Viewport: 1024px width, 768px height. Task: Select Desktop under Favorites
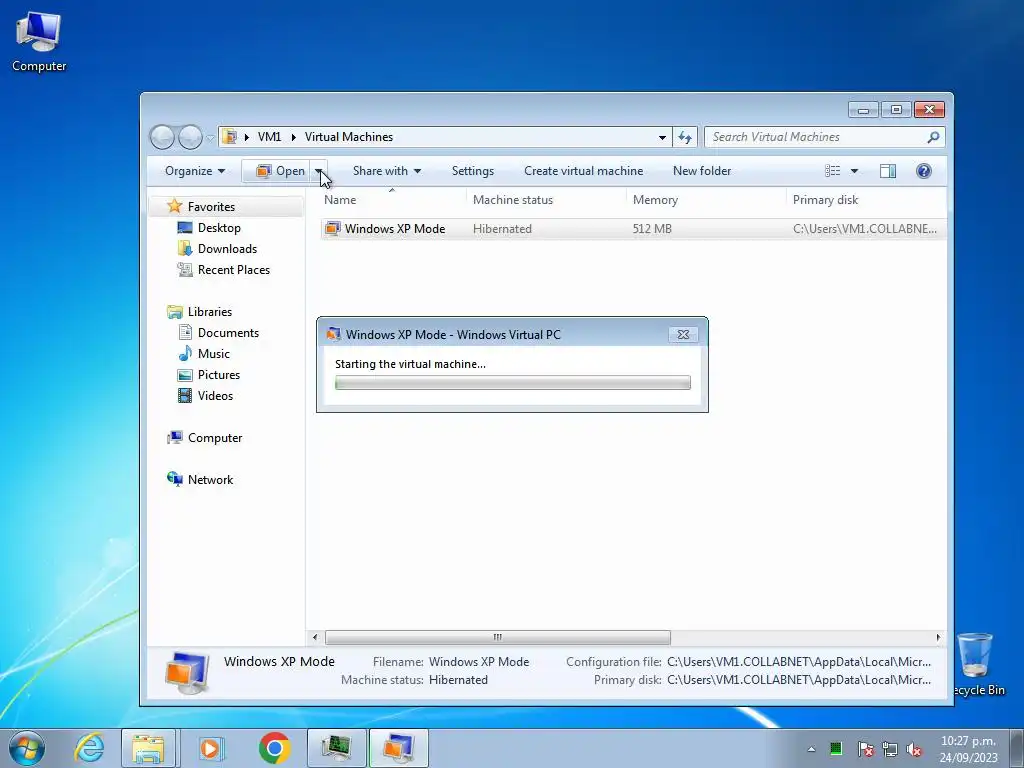tap(219, 227)
